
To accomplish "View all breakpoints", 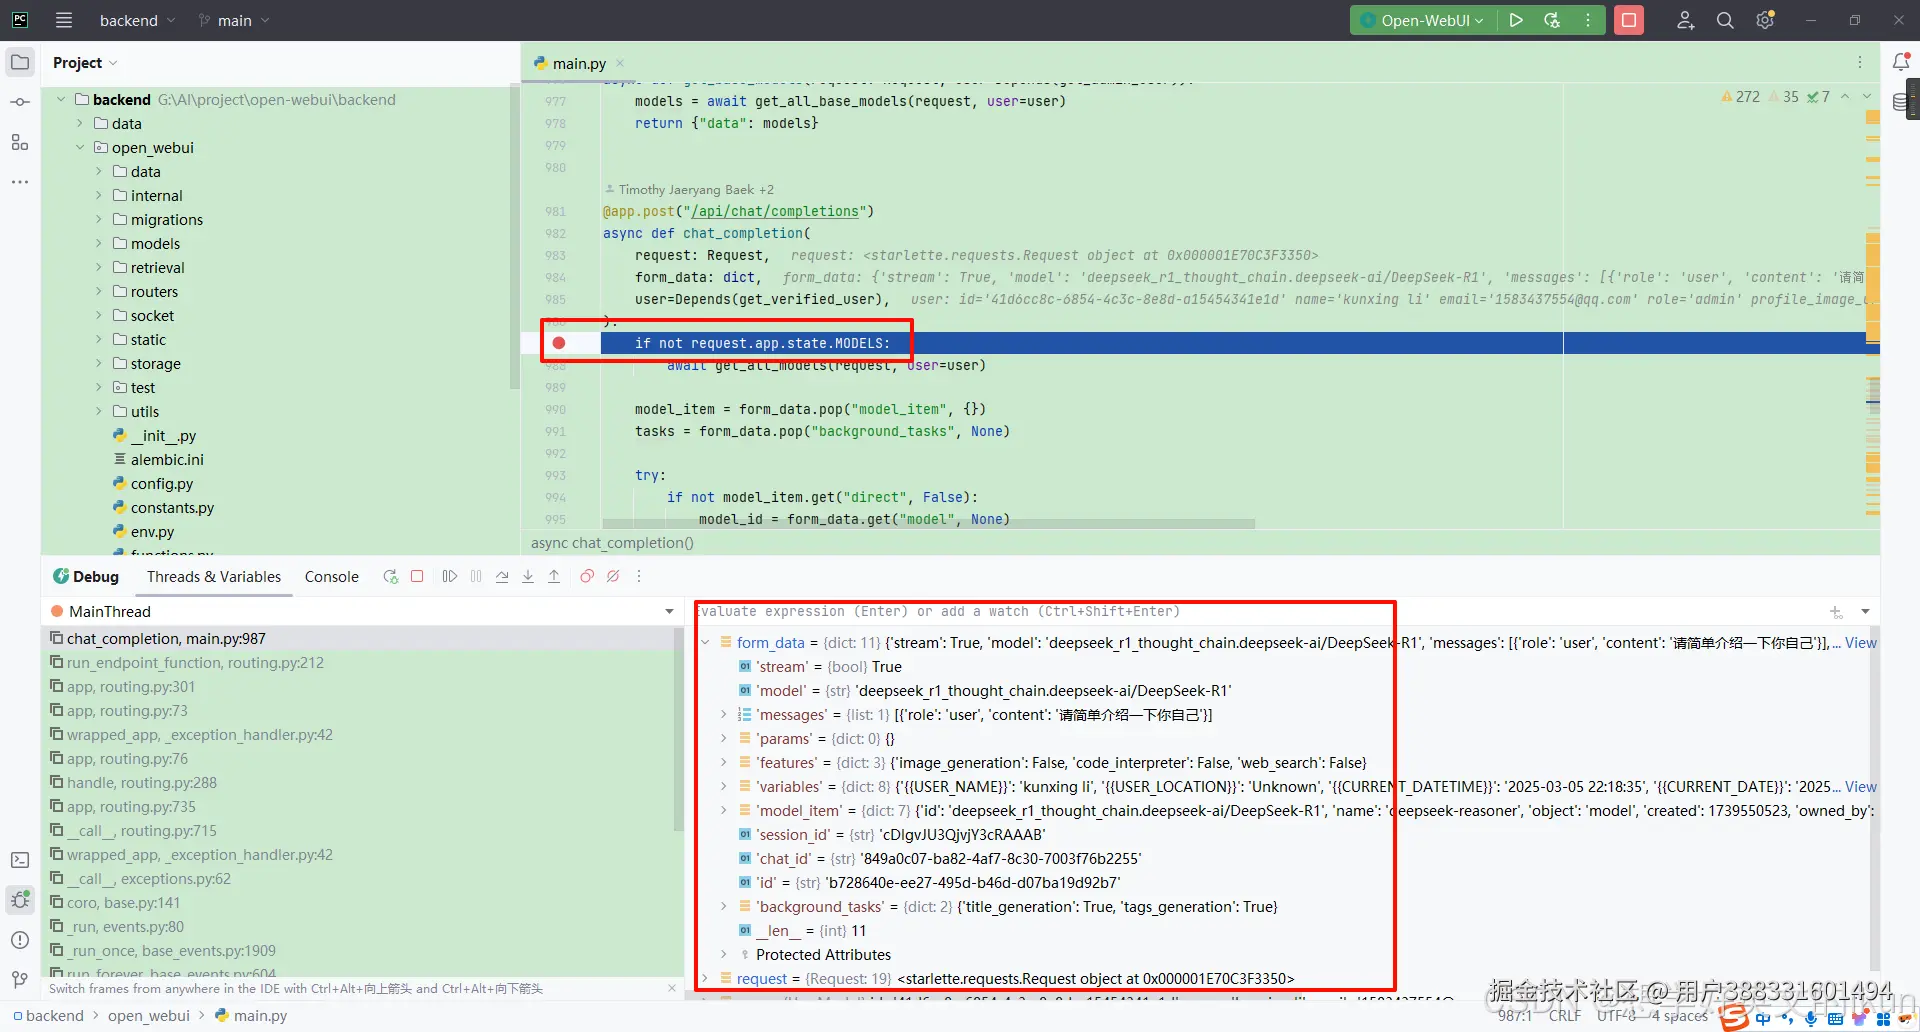I will (x=587, y=577).
